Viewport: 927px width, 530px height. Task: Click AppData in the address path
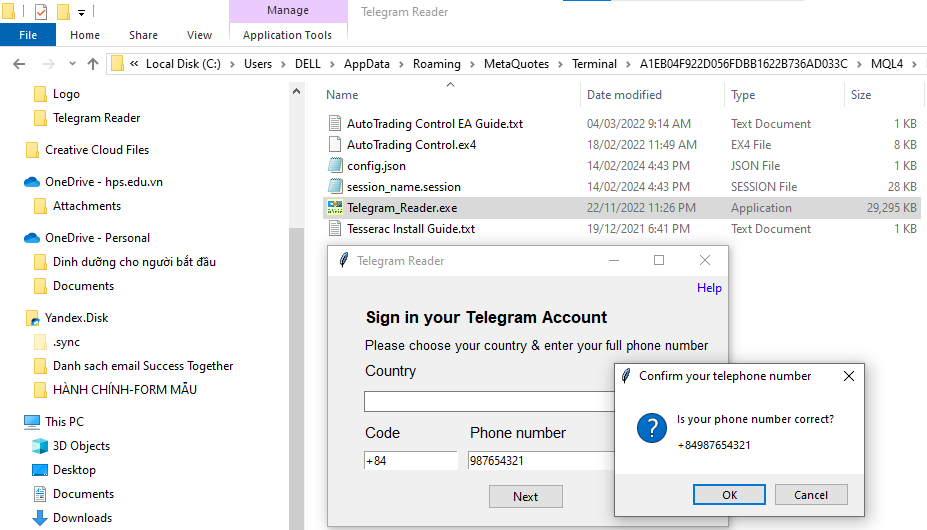[367, 64]
